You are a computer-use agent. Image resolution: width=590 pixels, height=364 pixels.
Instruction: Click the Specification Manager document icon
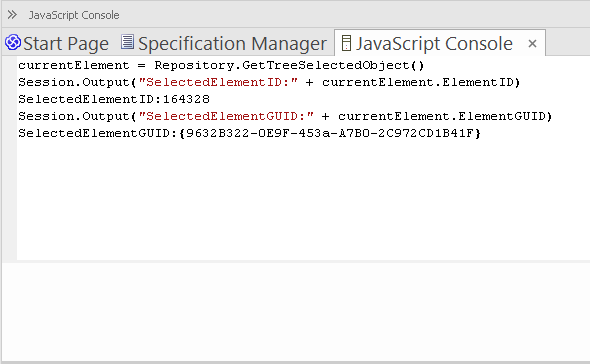tap(127, 42)
